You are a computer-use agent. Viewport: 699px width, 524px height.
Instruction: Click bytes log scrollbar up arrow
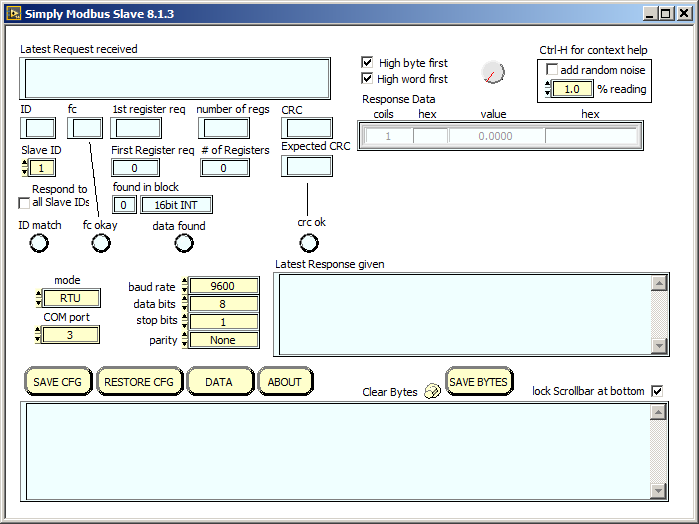click(658, 412)
